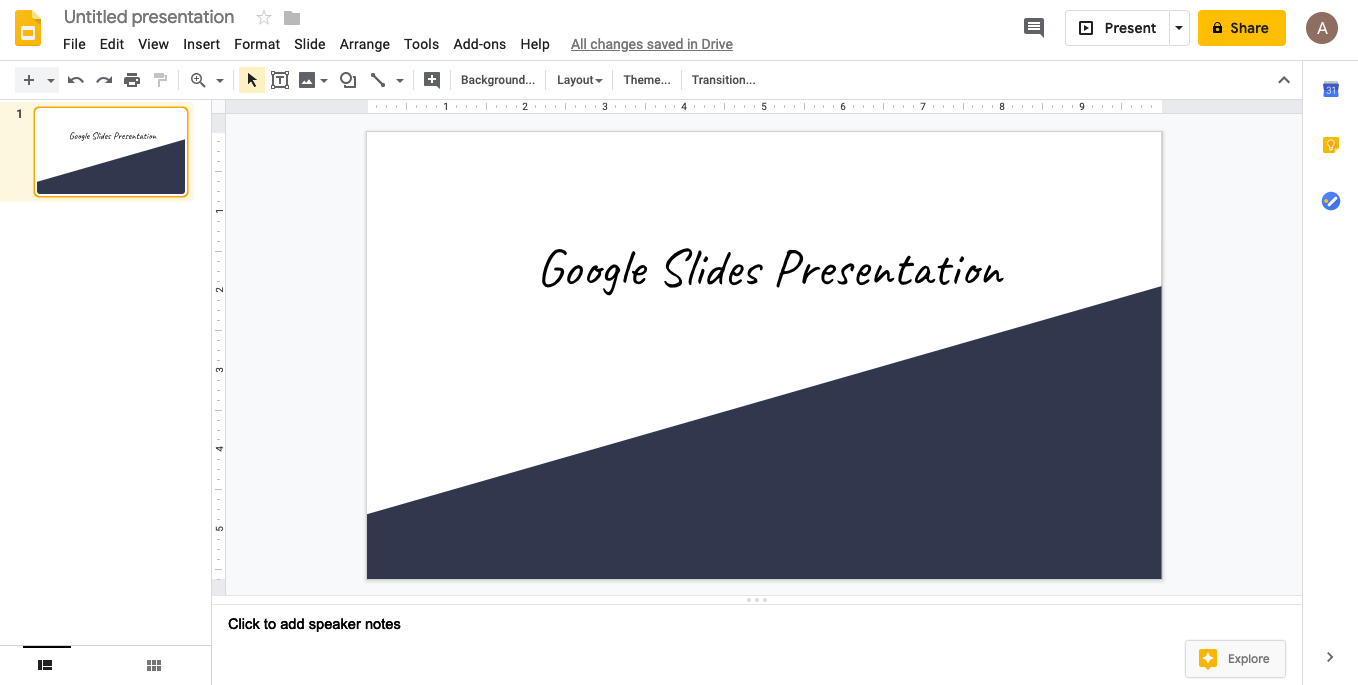
Task: Select the Text box tool
Action: coord(280,79)
